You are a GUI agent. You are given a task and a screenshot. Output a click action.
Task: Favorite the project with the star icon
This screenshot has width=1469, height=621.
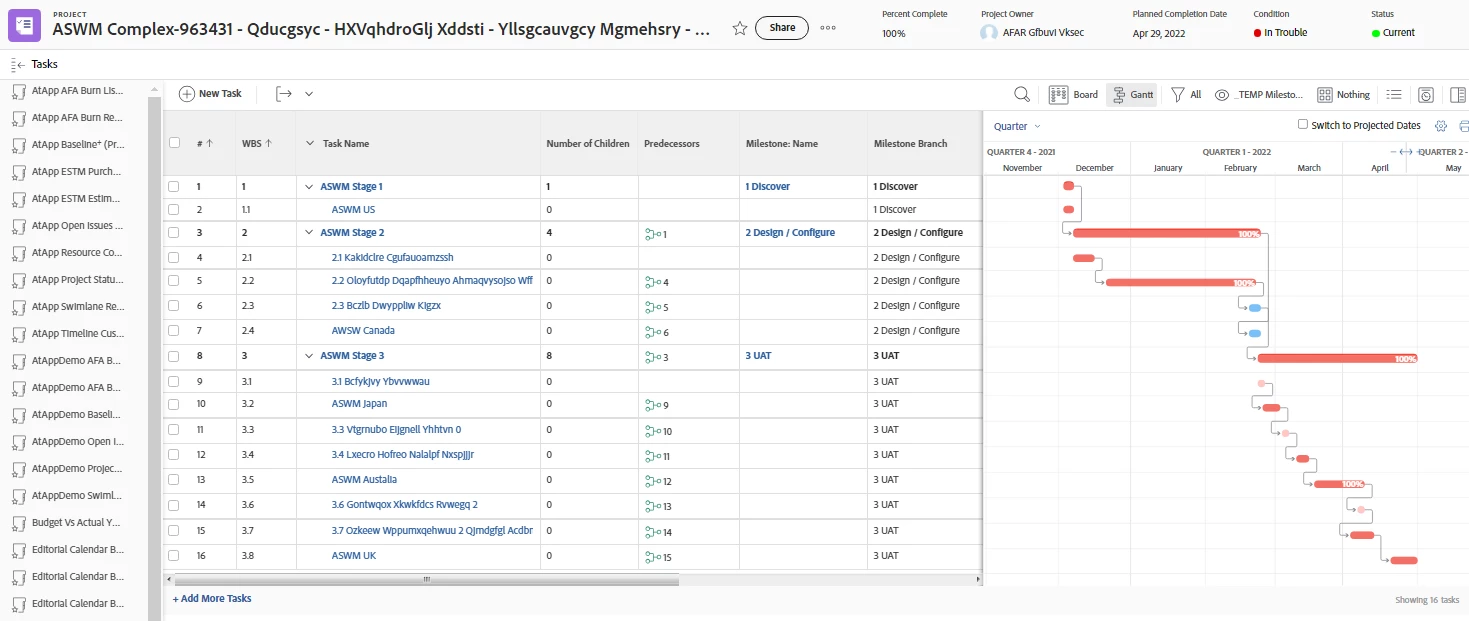[740, 29]
